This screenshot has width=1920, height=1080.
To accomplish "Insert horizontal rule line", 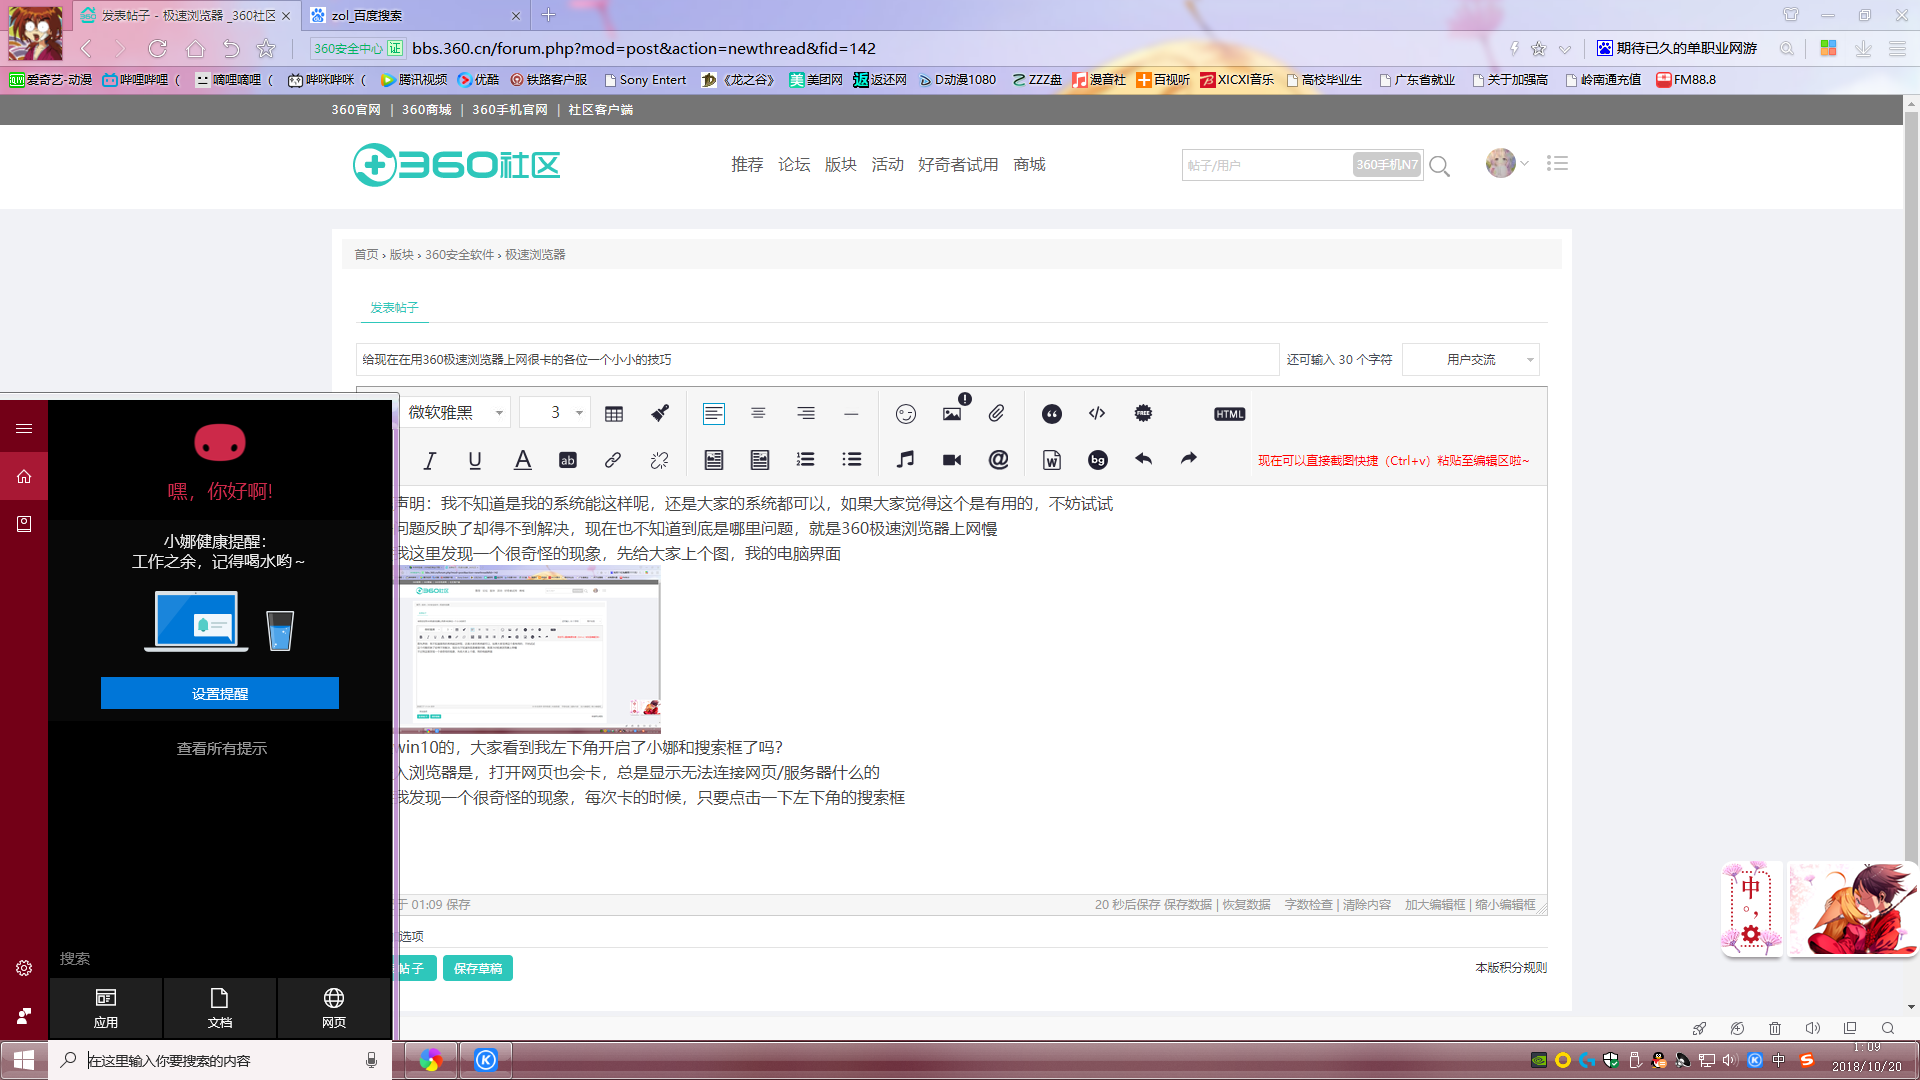I will [x=851, y=414].
